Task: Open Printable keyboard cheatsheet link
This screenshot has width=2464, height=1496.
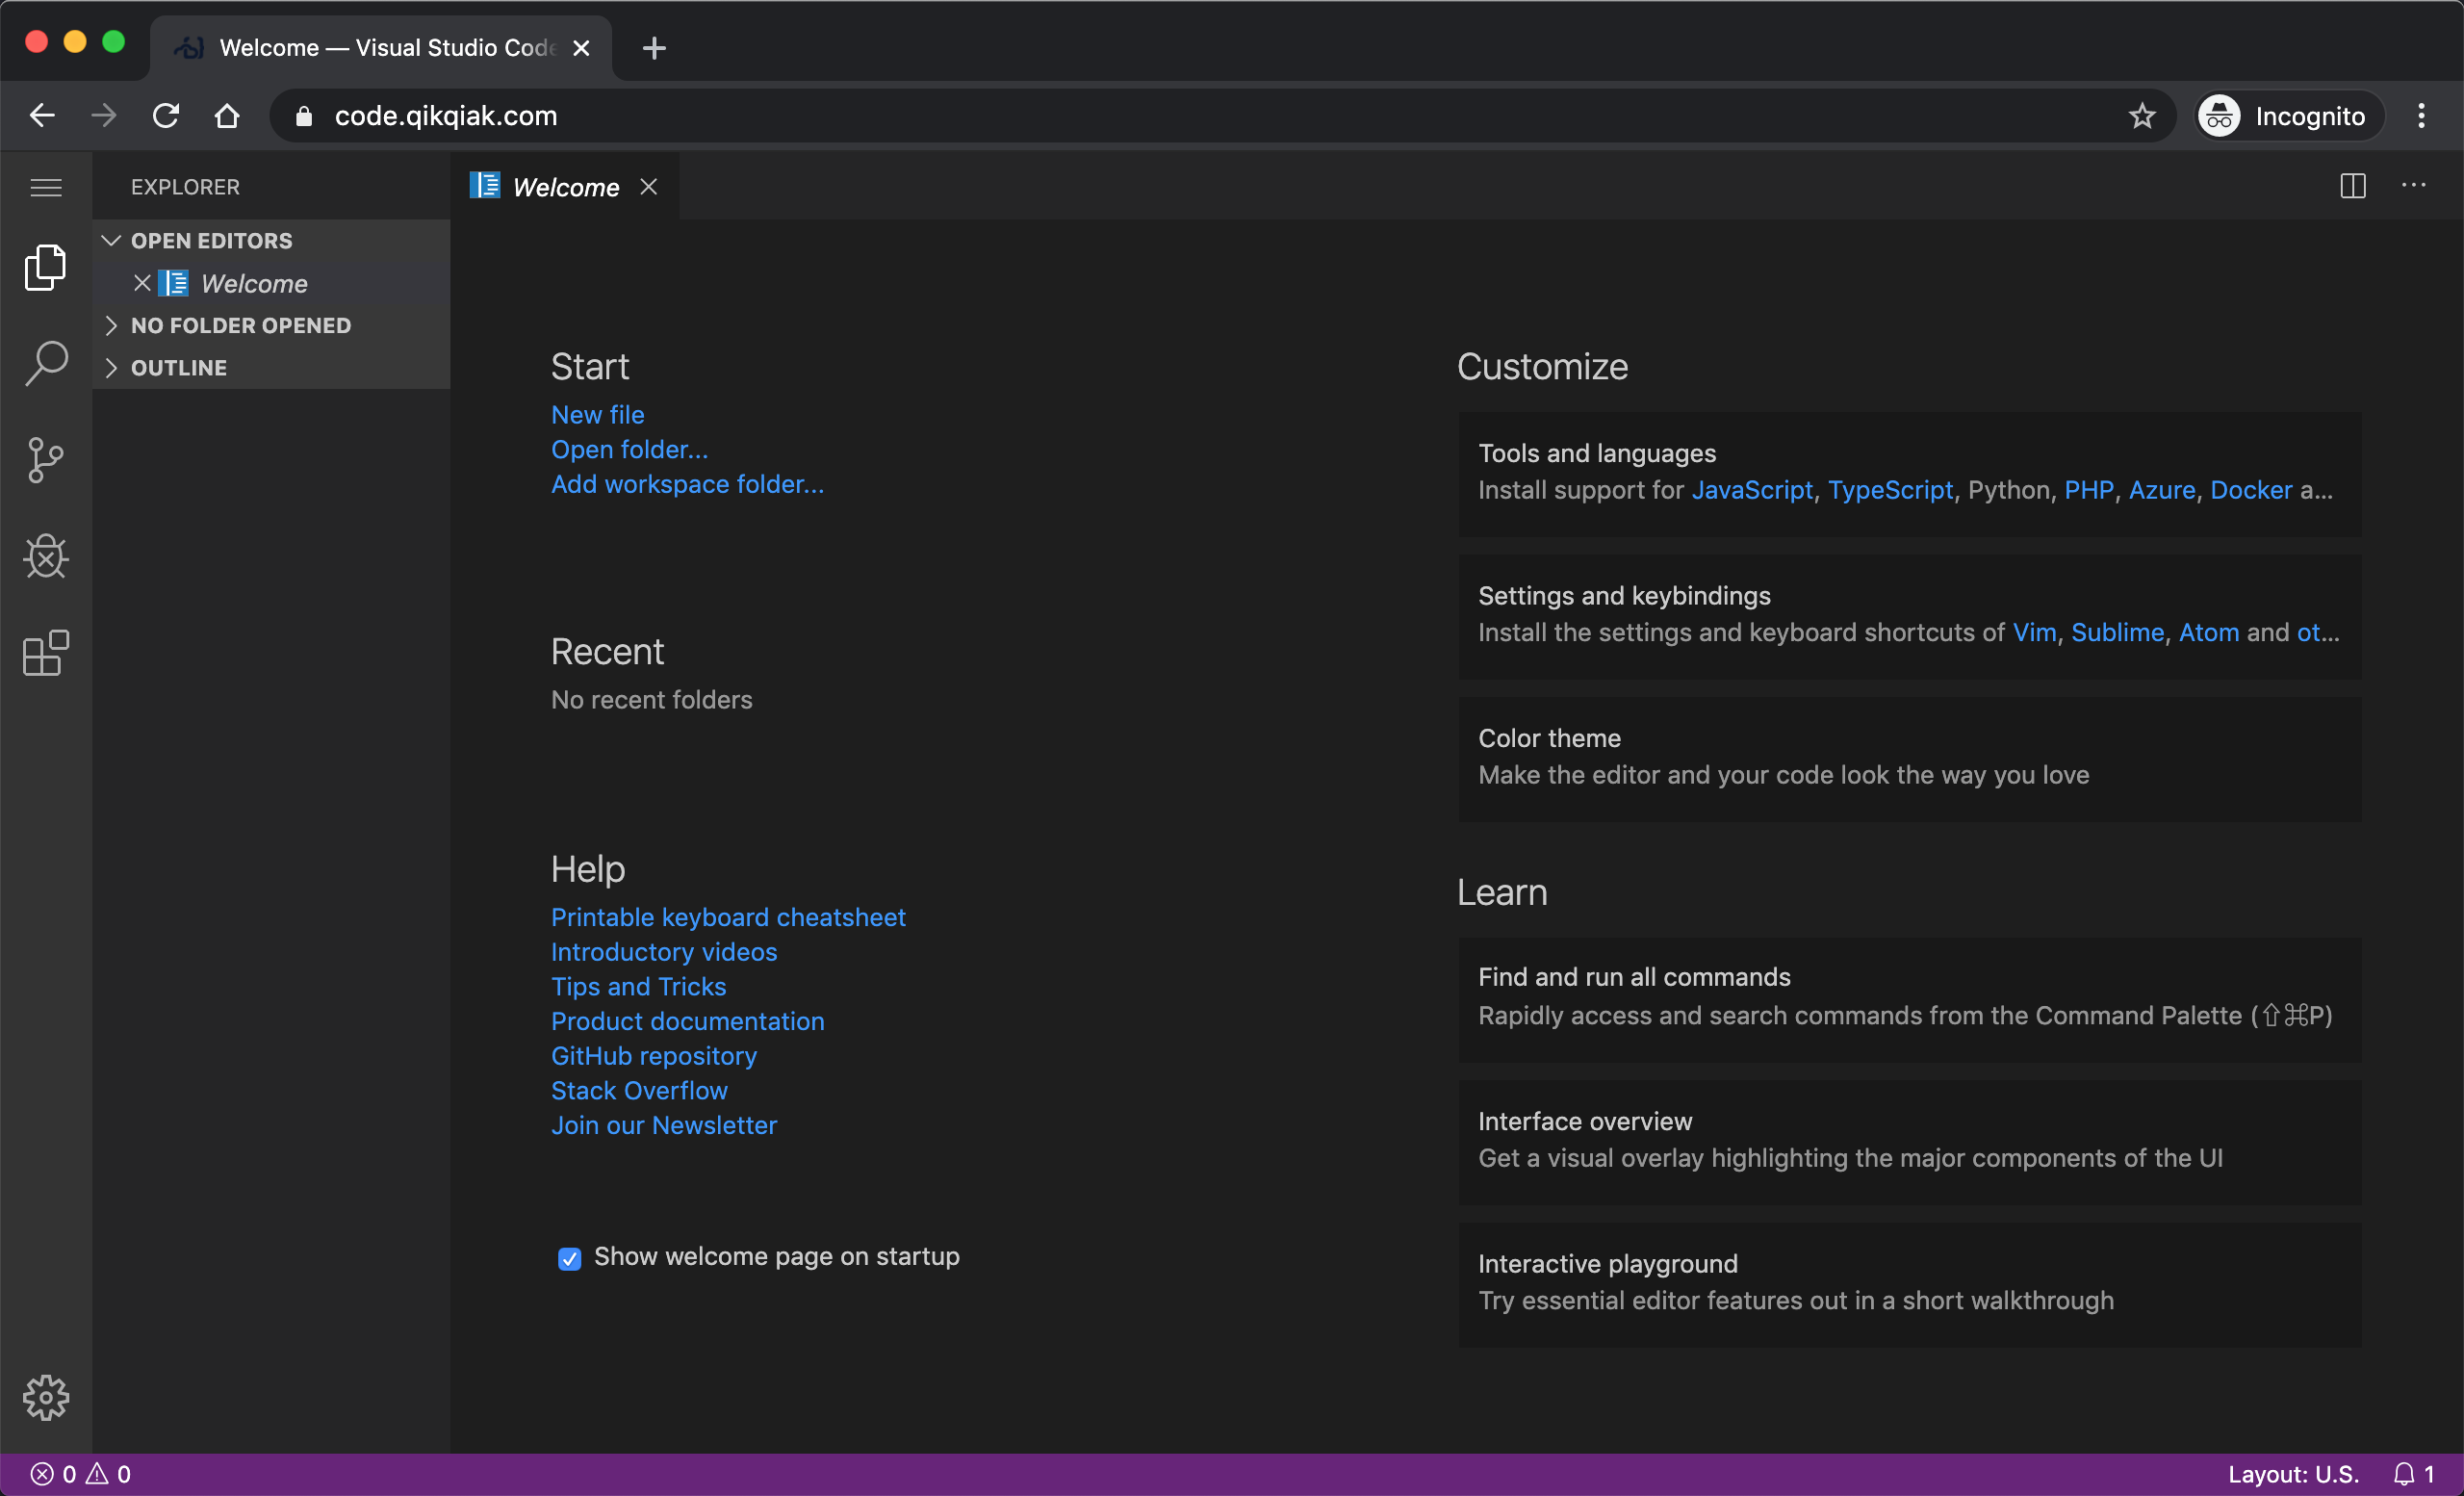Action: tap(728, 917)
